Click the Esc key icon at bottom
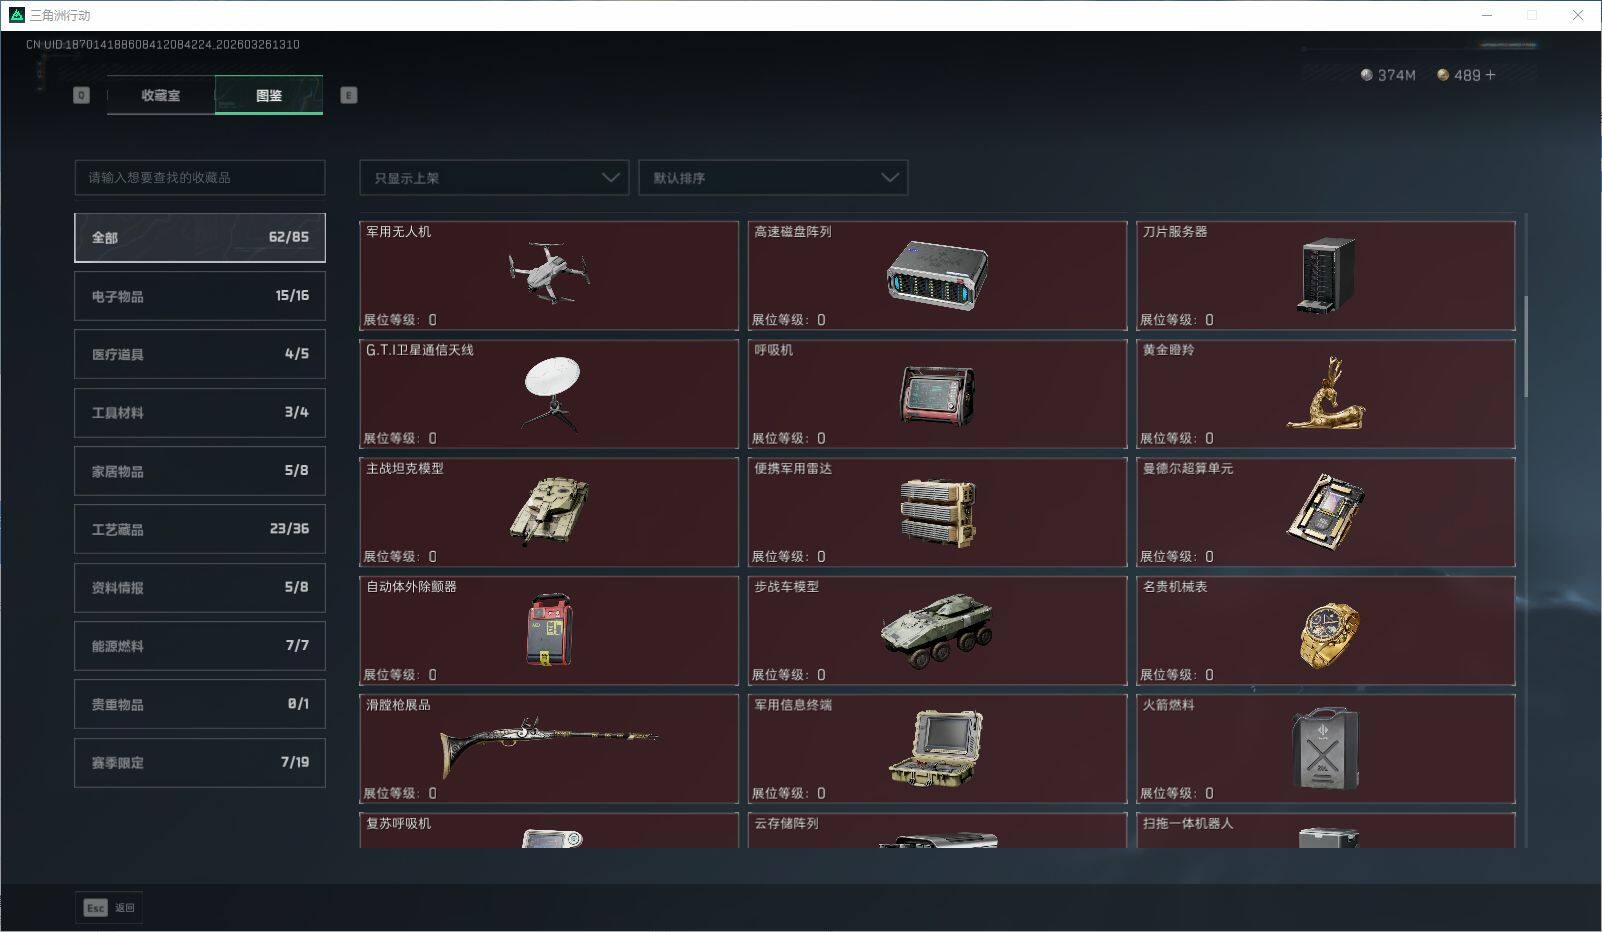Viewport: 1602px width, 932px height. tap(94, 908)
